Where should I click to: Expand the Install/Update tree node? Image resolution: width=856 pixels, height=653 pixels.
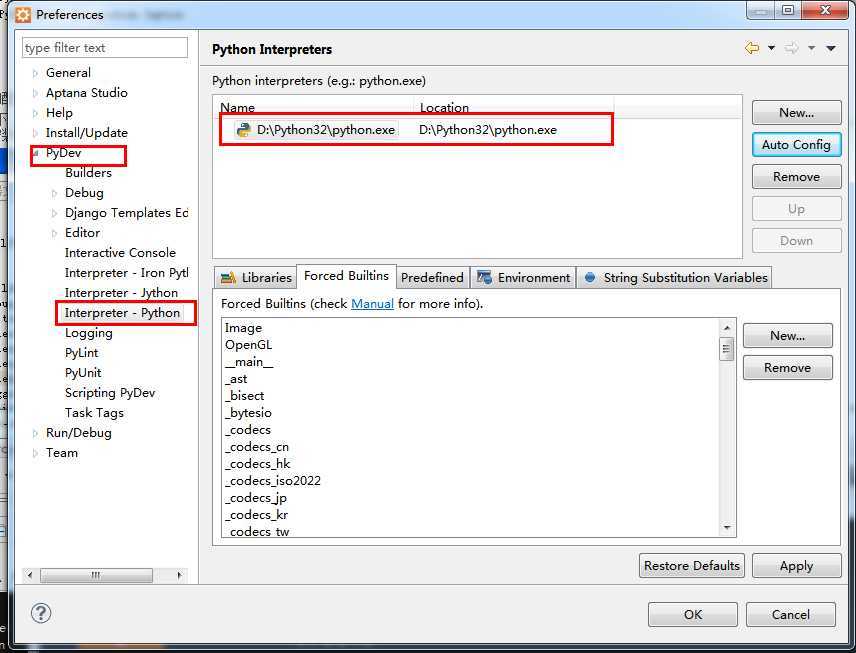click(x=35, y=133)
